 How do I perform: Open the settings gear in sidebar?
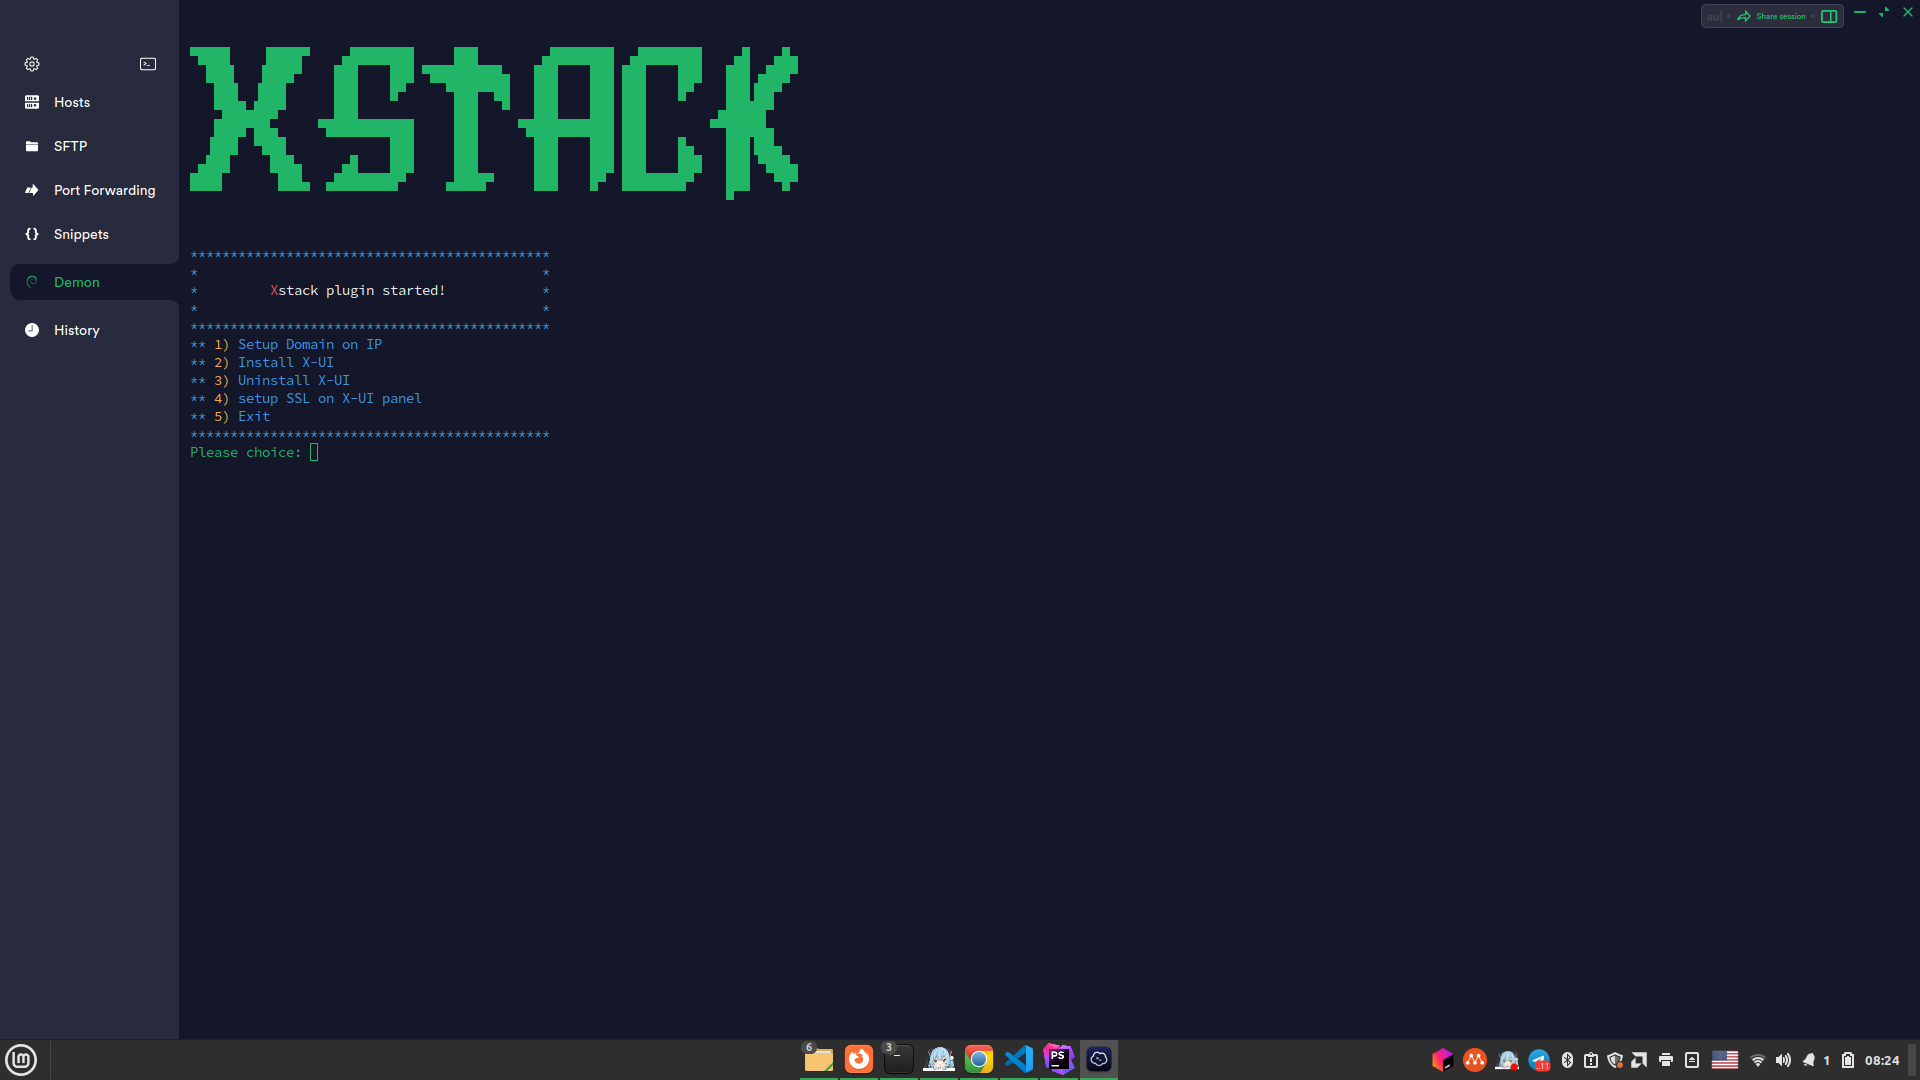(x=32, y=64)
